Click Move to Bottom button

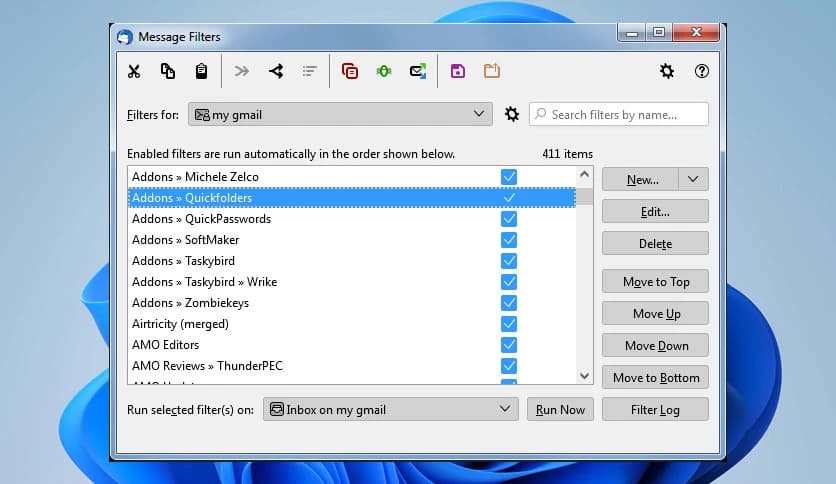655,377
